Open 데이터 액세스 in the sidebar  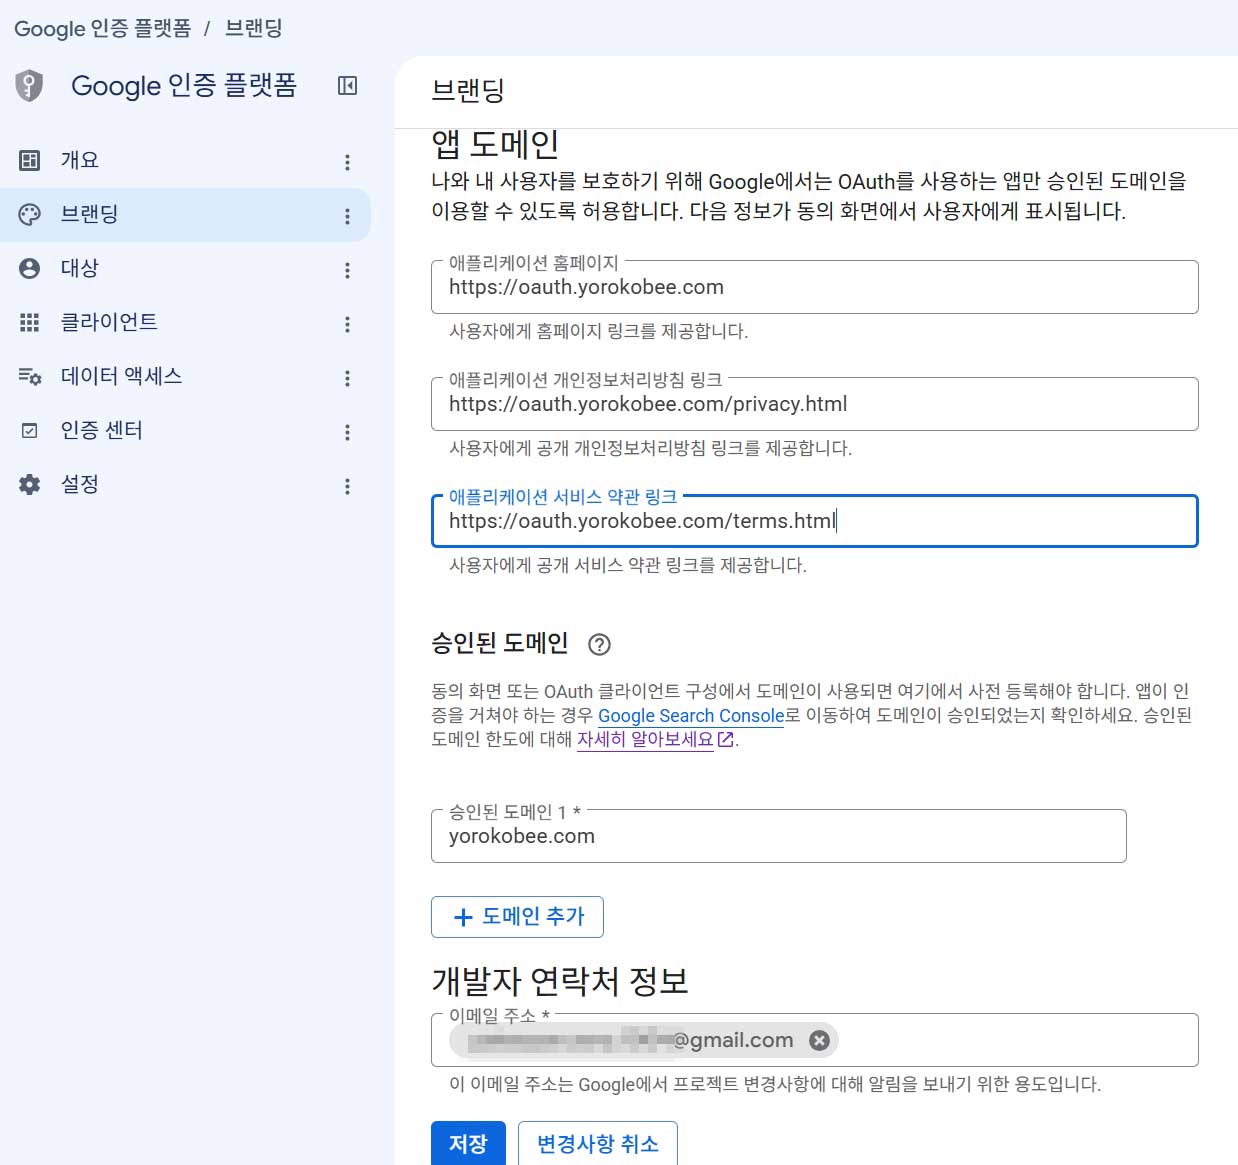[x=185, y=376]
